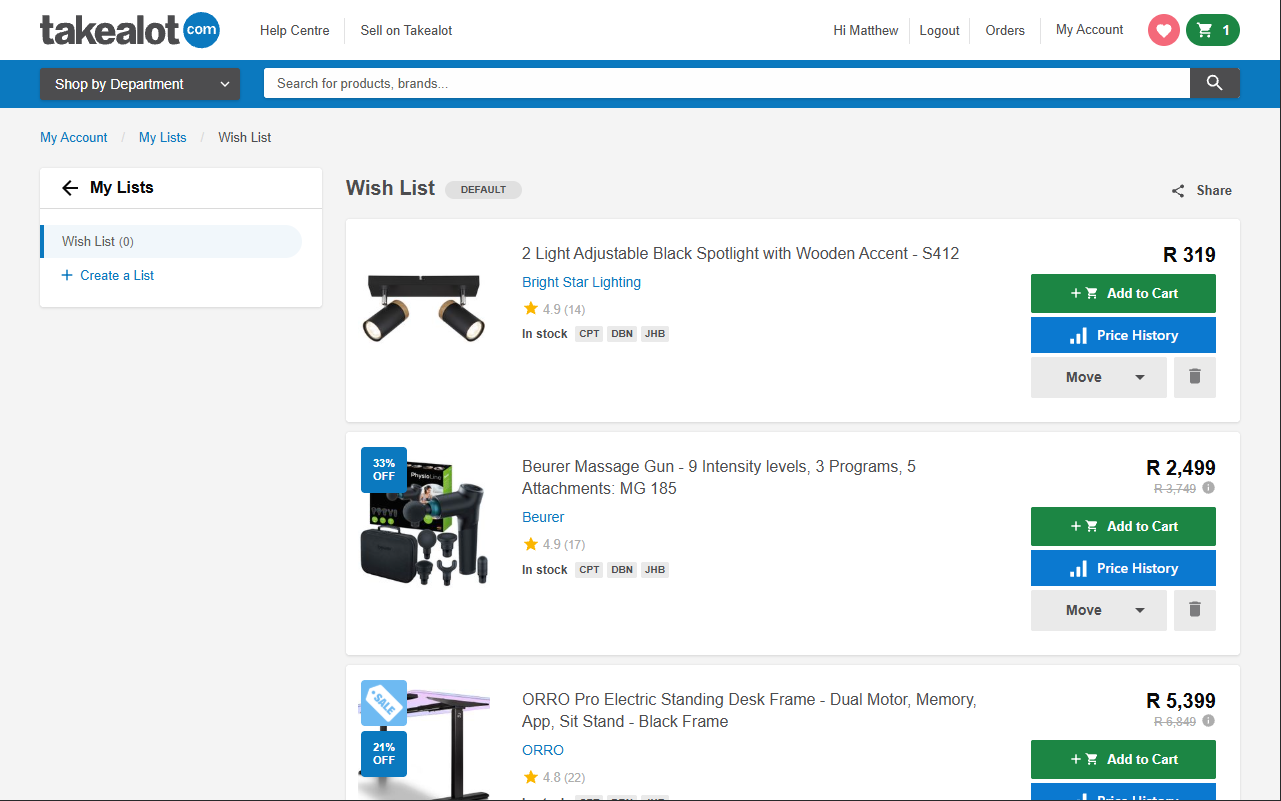View Price History for Black Spotlight
Screen dimensions: 1281x801
tap(1124, 335)
